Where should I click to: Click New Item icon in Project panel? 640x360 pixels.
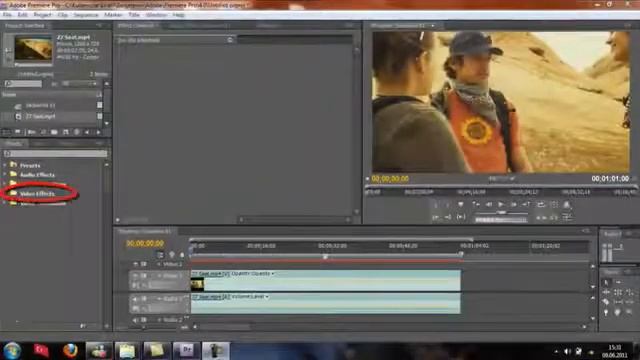(65, 132)
